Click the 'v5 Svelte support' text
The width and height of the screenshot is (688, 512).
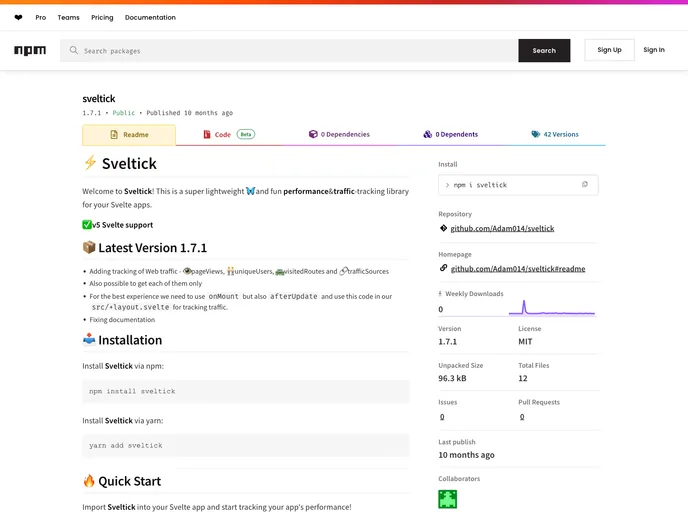[x=122, y=225]
